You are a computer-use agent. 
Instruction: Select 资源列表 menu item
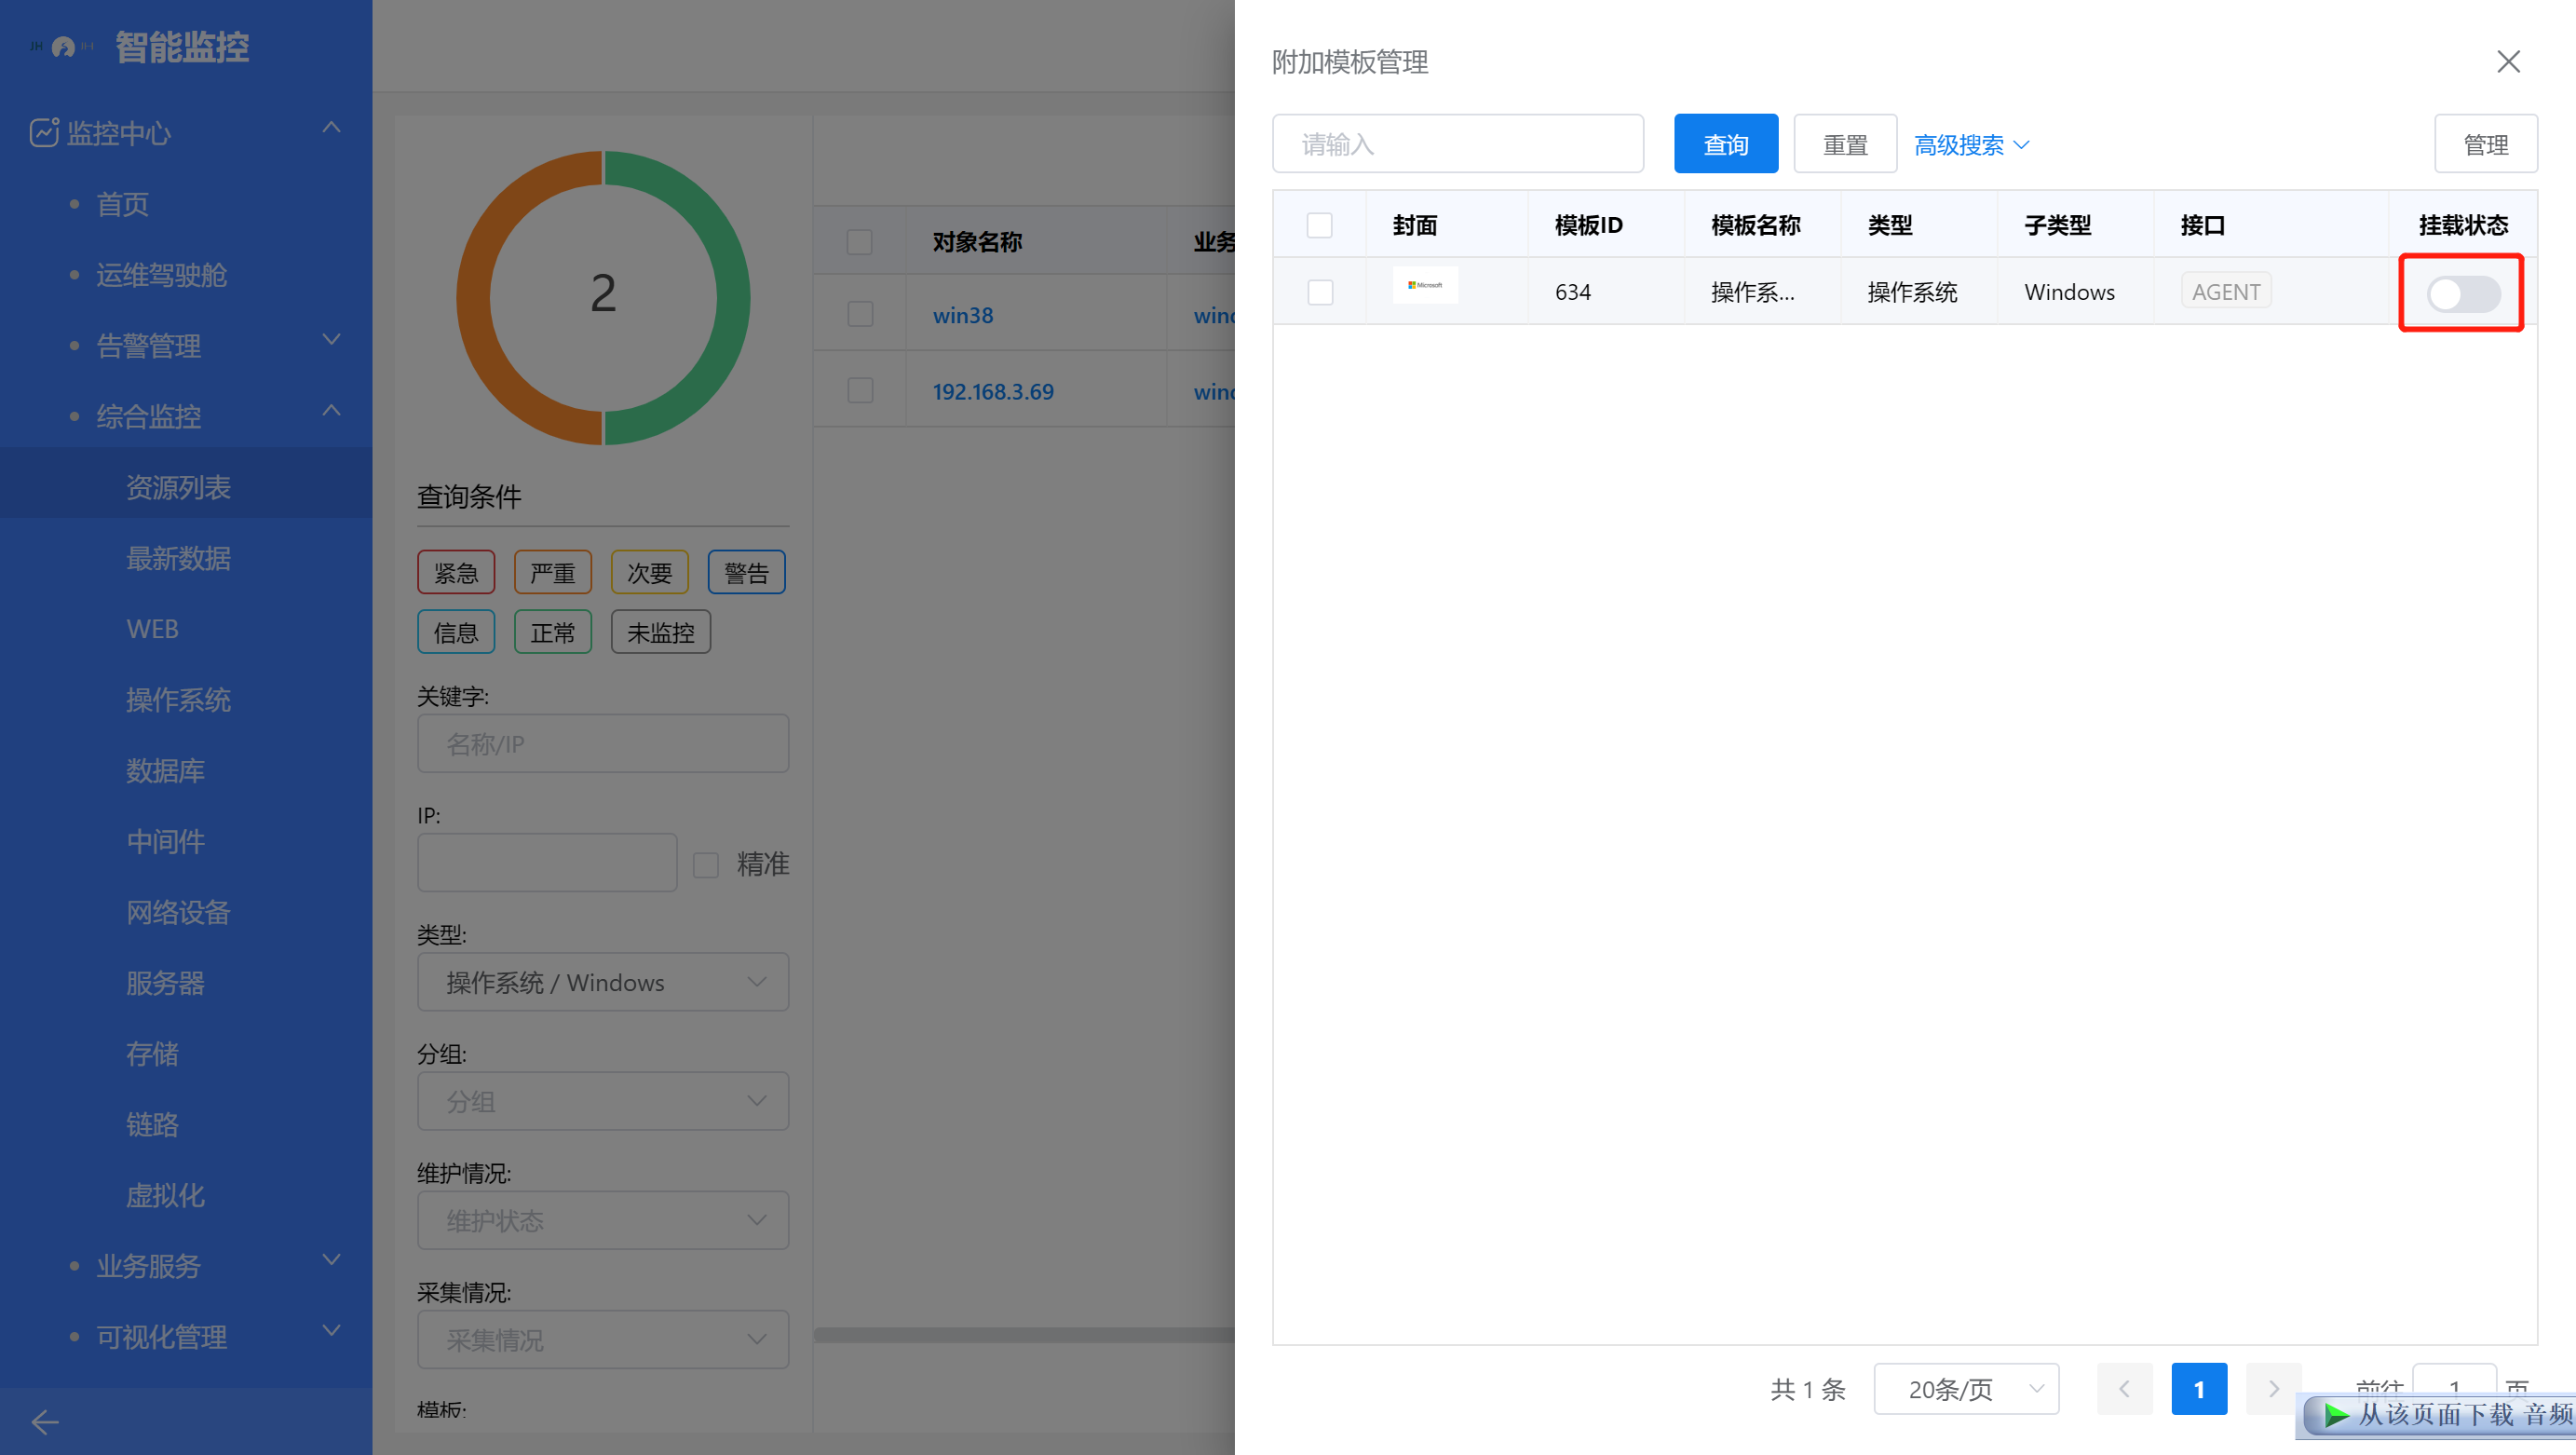(x=186, y=487)
